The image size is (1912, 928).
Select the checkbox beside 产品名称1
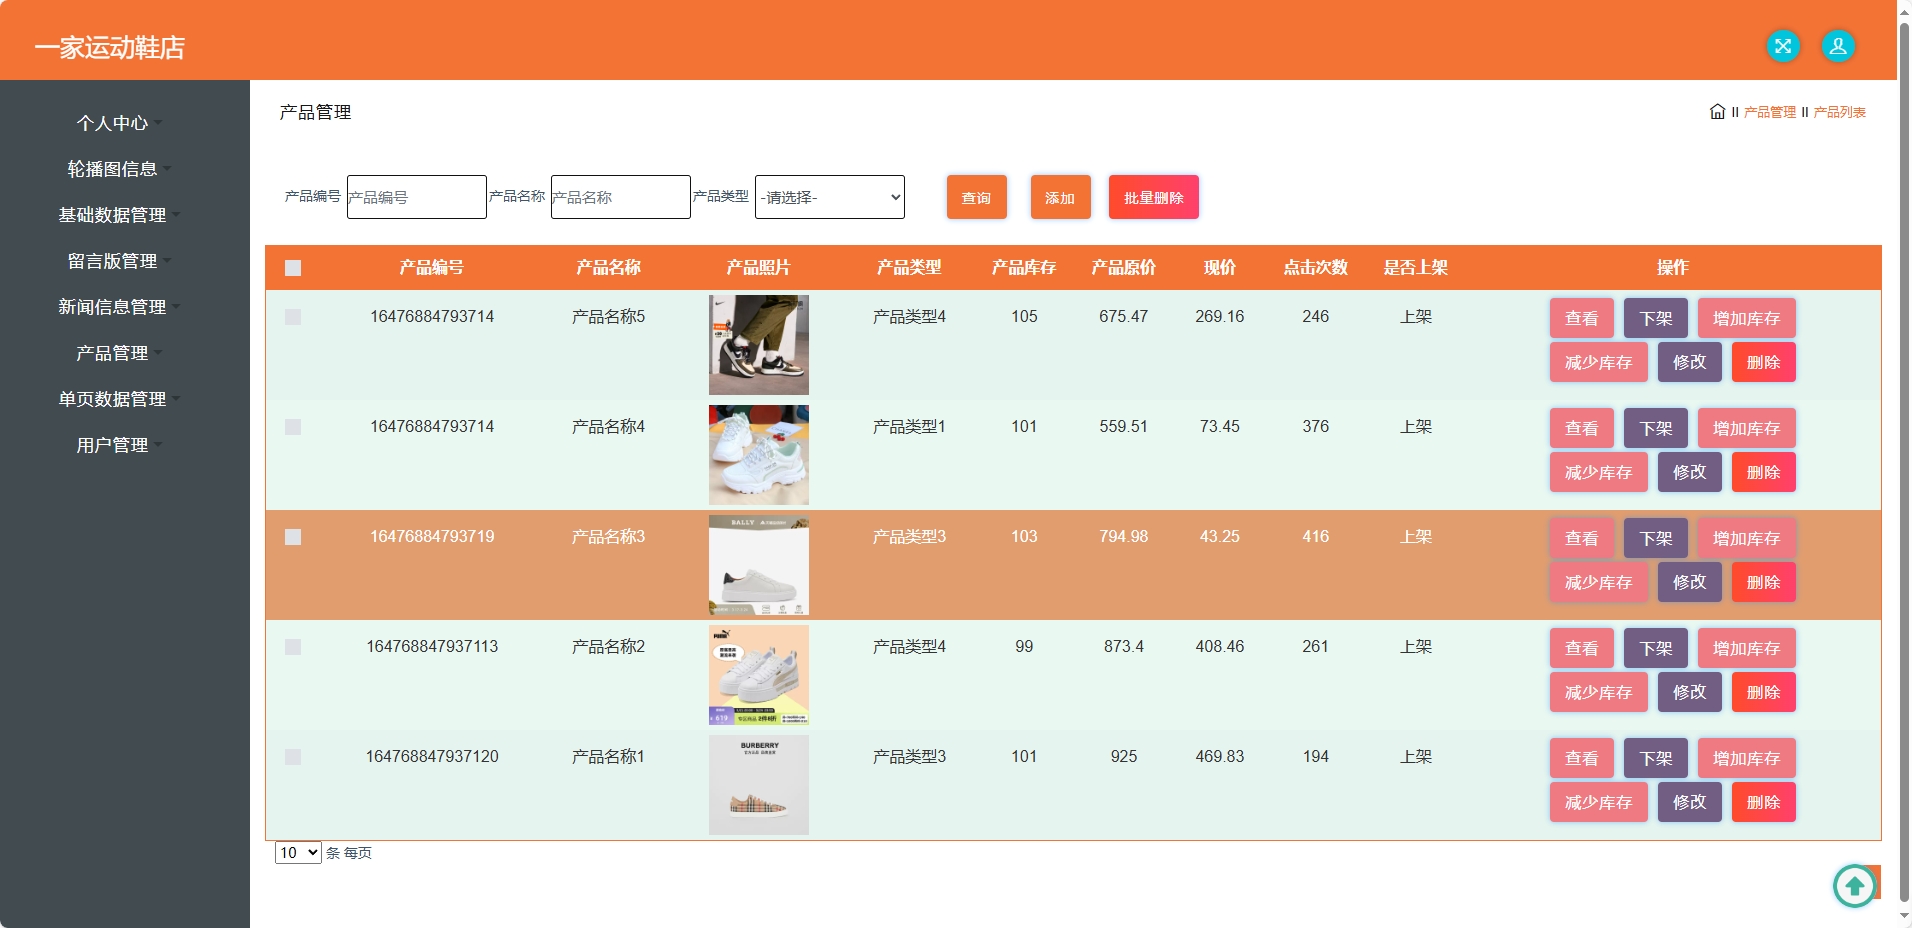click(293, 757)
